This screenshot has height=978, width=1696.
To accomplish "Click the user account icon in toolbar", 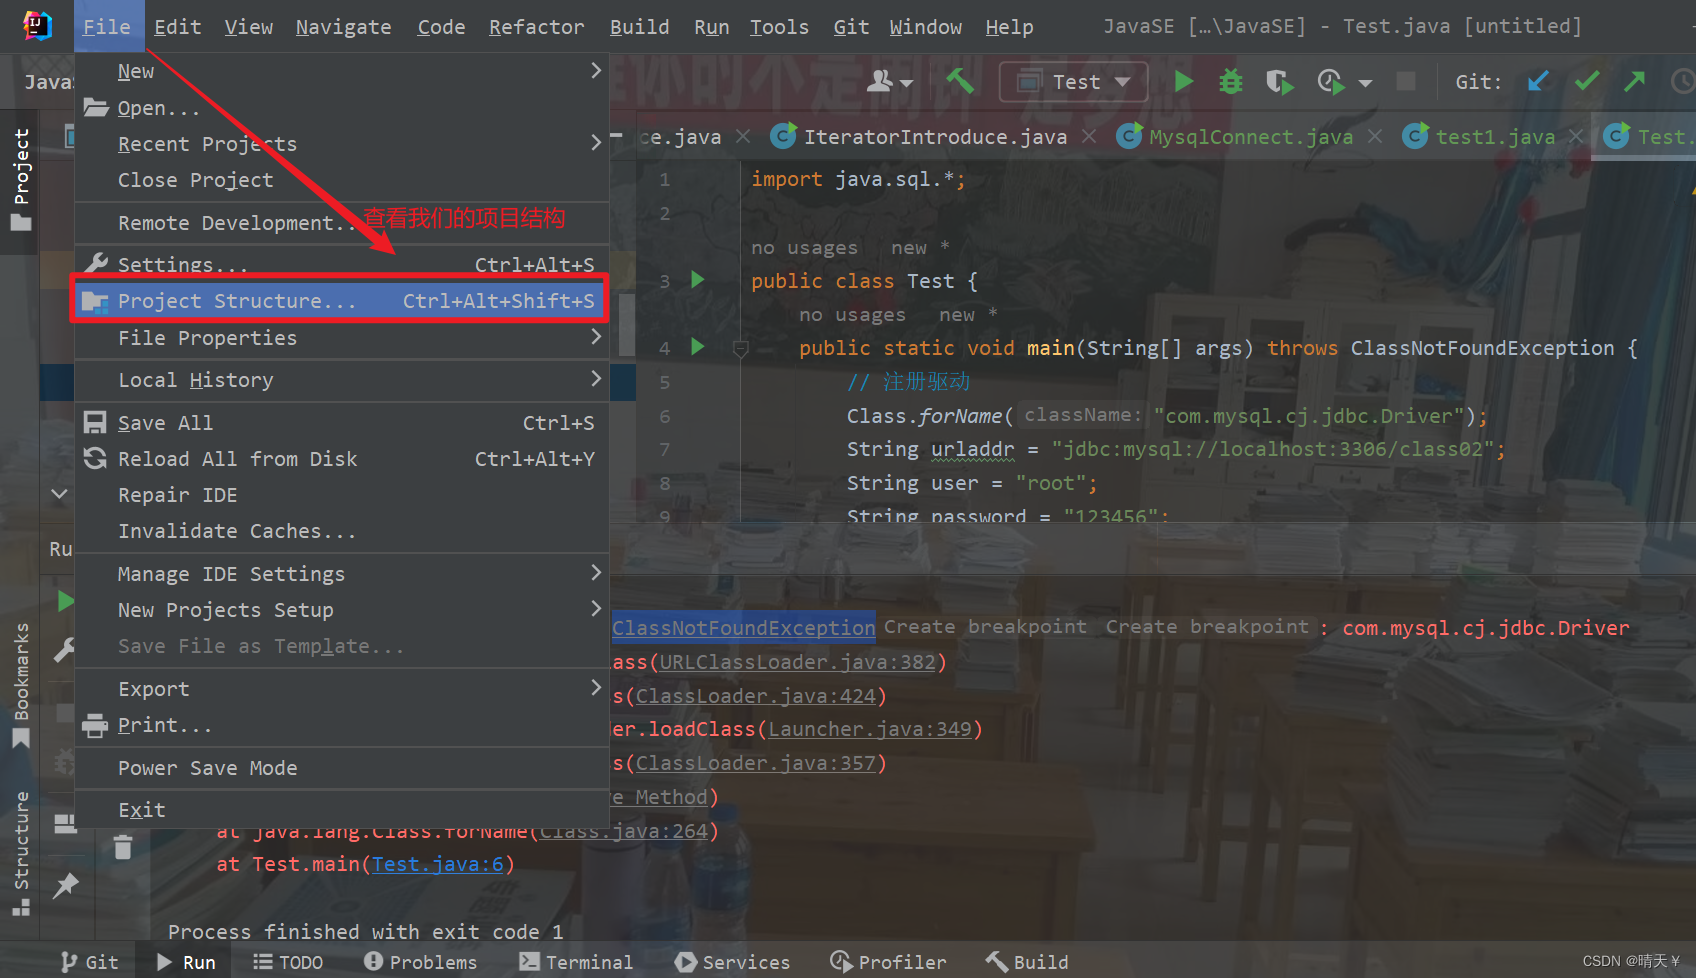I will (x=880, y=81).
